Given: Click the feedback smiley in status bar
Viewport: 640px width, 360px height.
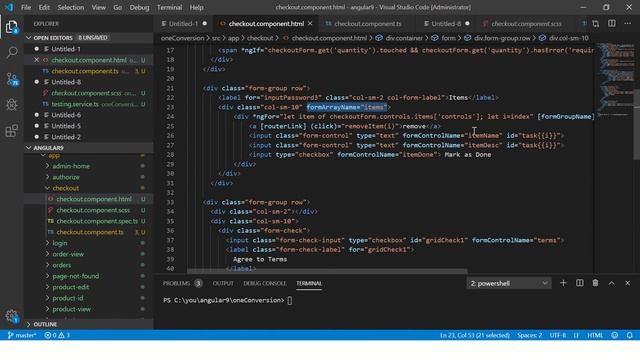Looking at the screenshot, I should point(615,335).
